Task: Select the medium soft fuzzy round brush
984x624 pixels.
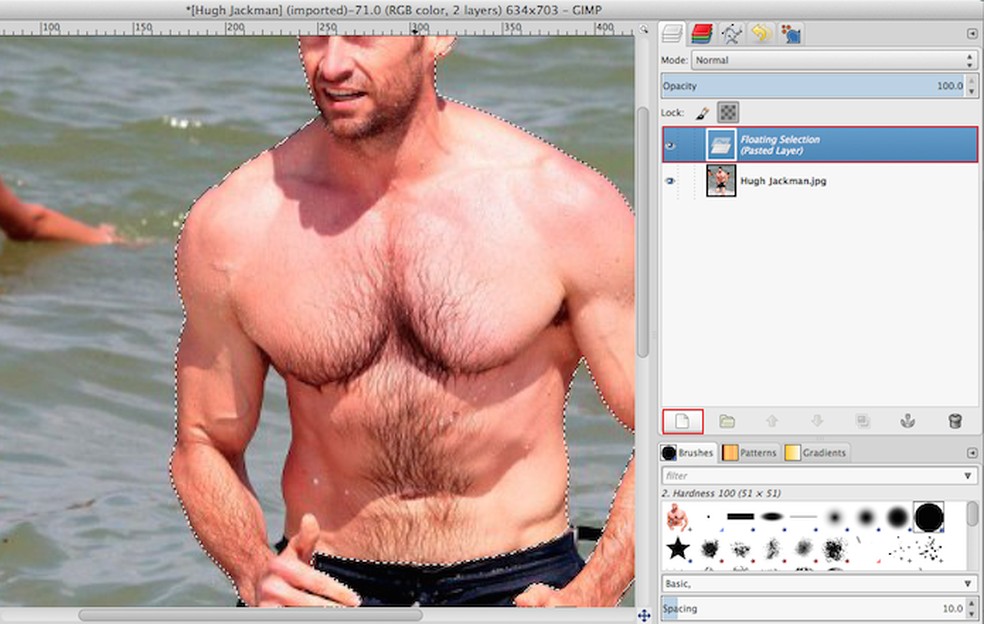Action: pyautogui.click(x=866, y=517)
